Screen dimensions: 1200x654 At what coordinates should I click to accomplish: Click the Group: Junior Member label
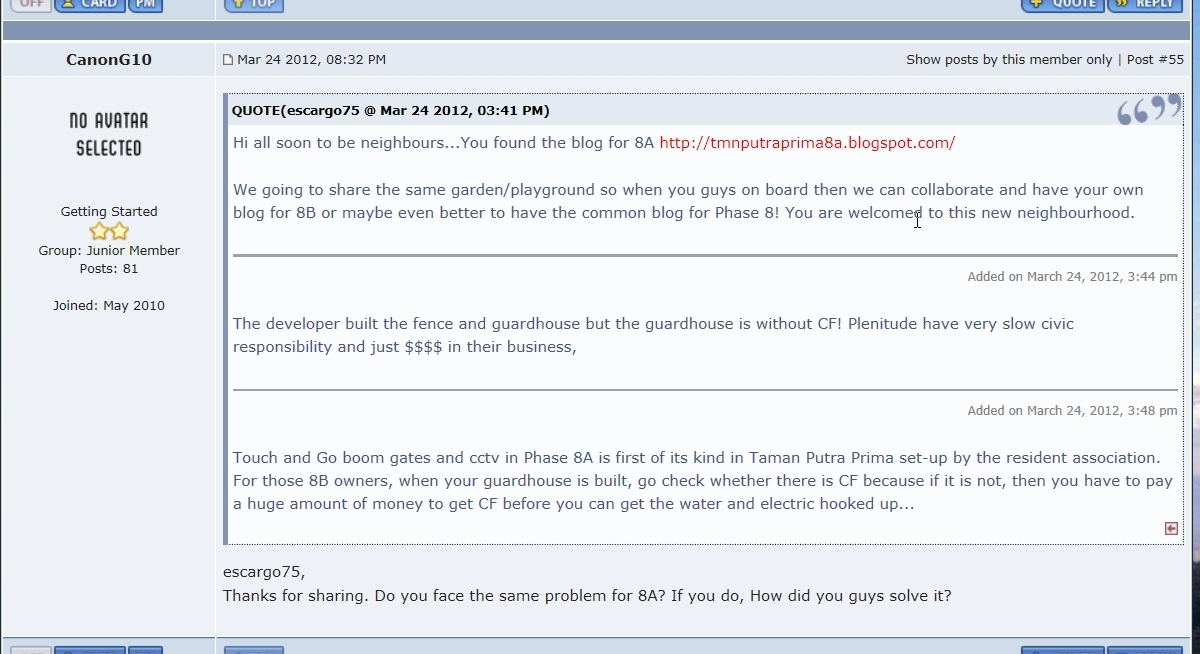[x=108, y=251]
